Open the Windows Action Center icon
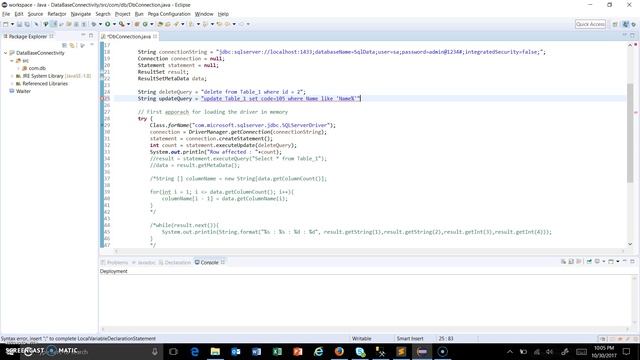Screen dimensions: 640x360 (626, 351)
